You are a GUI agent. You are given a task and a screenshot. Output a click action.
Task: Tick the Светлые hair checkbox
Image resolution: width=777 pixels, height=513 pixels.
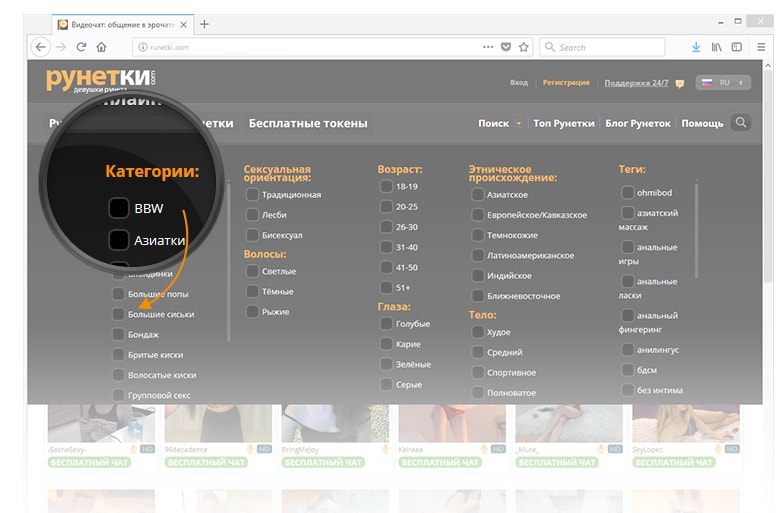(252, 271)
